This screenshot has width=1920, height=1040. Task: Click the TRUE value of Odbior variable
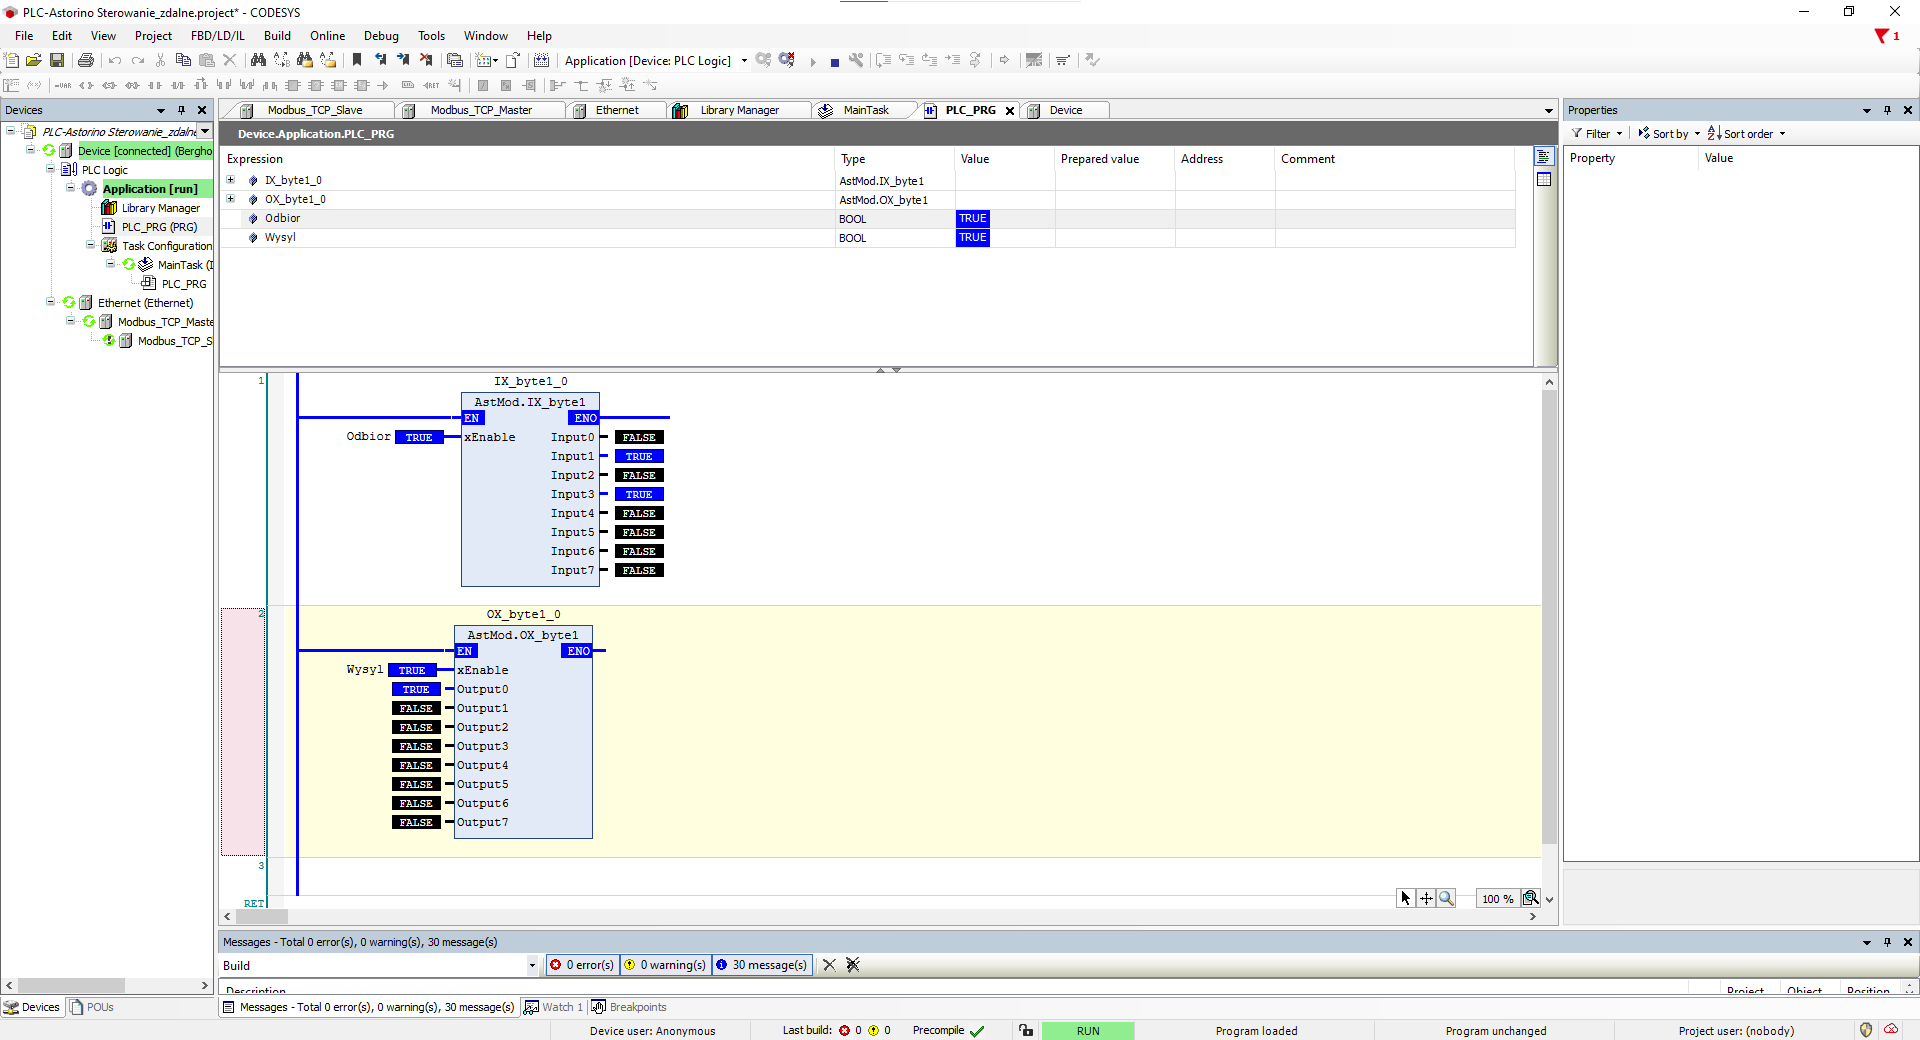pyautogui.click(x=973, y=218)
